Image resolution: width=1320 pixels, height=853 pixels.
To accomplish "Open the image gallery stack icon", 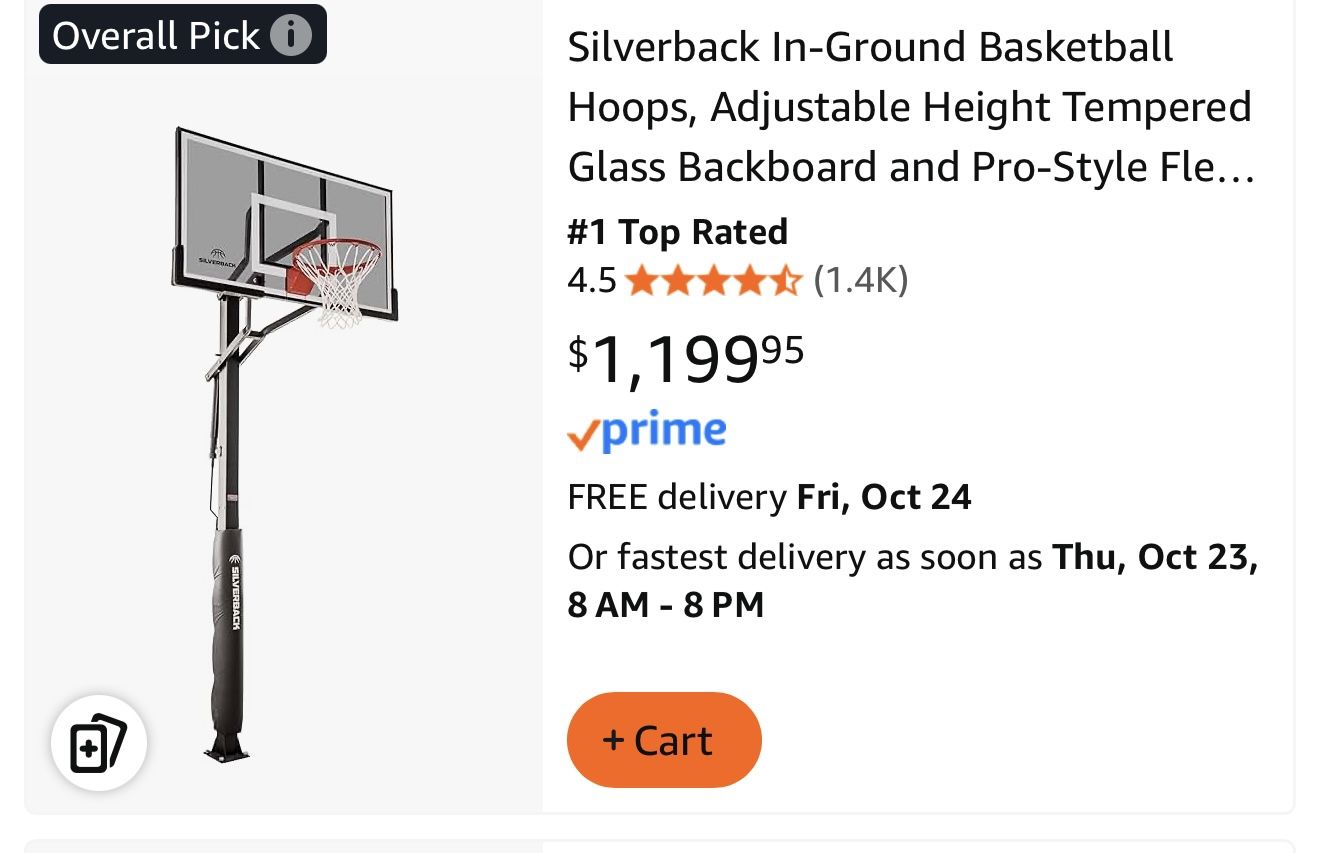I will (97, 742).
